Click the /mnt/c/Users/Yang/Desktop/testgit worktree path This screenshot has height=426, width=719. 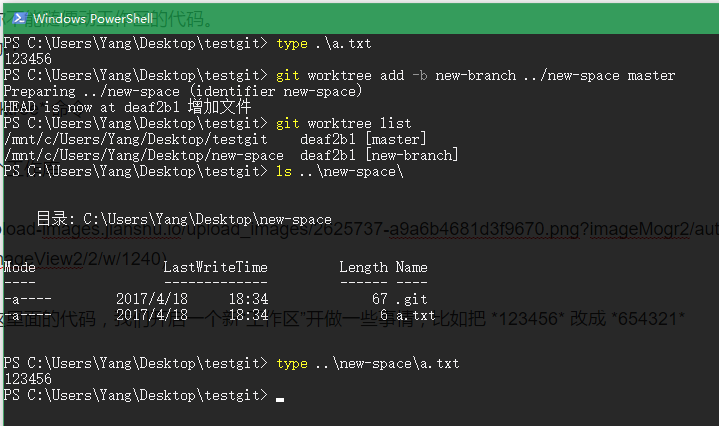click(136, 139)
